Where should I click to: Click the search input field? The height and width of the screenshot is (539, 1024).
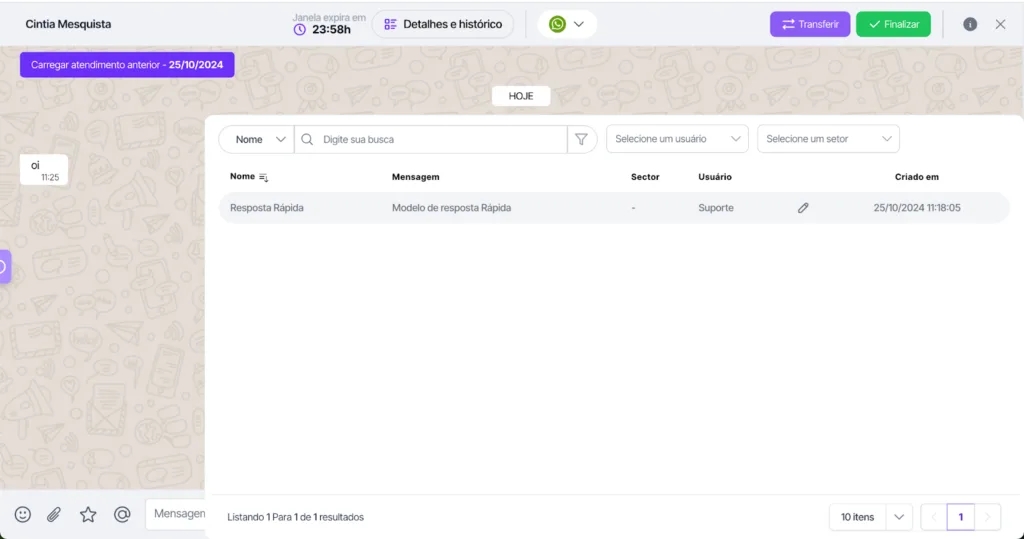(x=440, y=139)
